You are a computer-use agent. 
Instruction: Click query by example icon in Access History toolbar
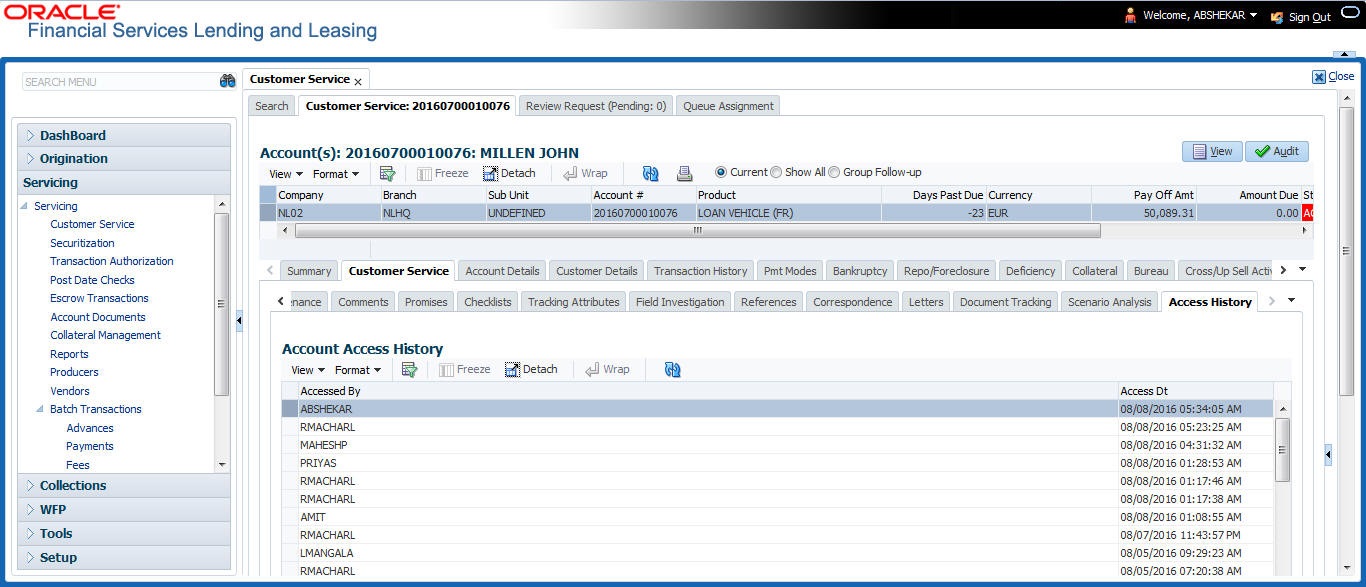409,370
